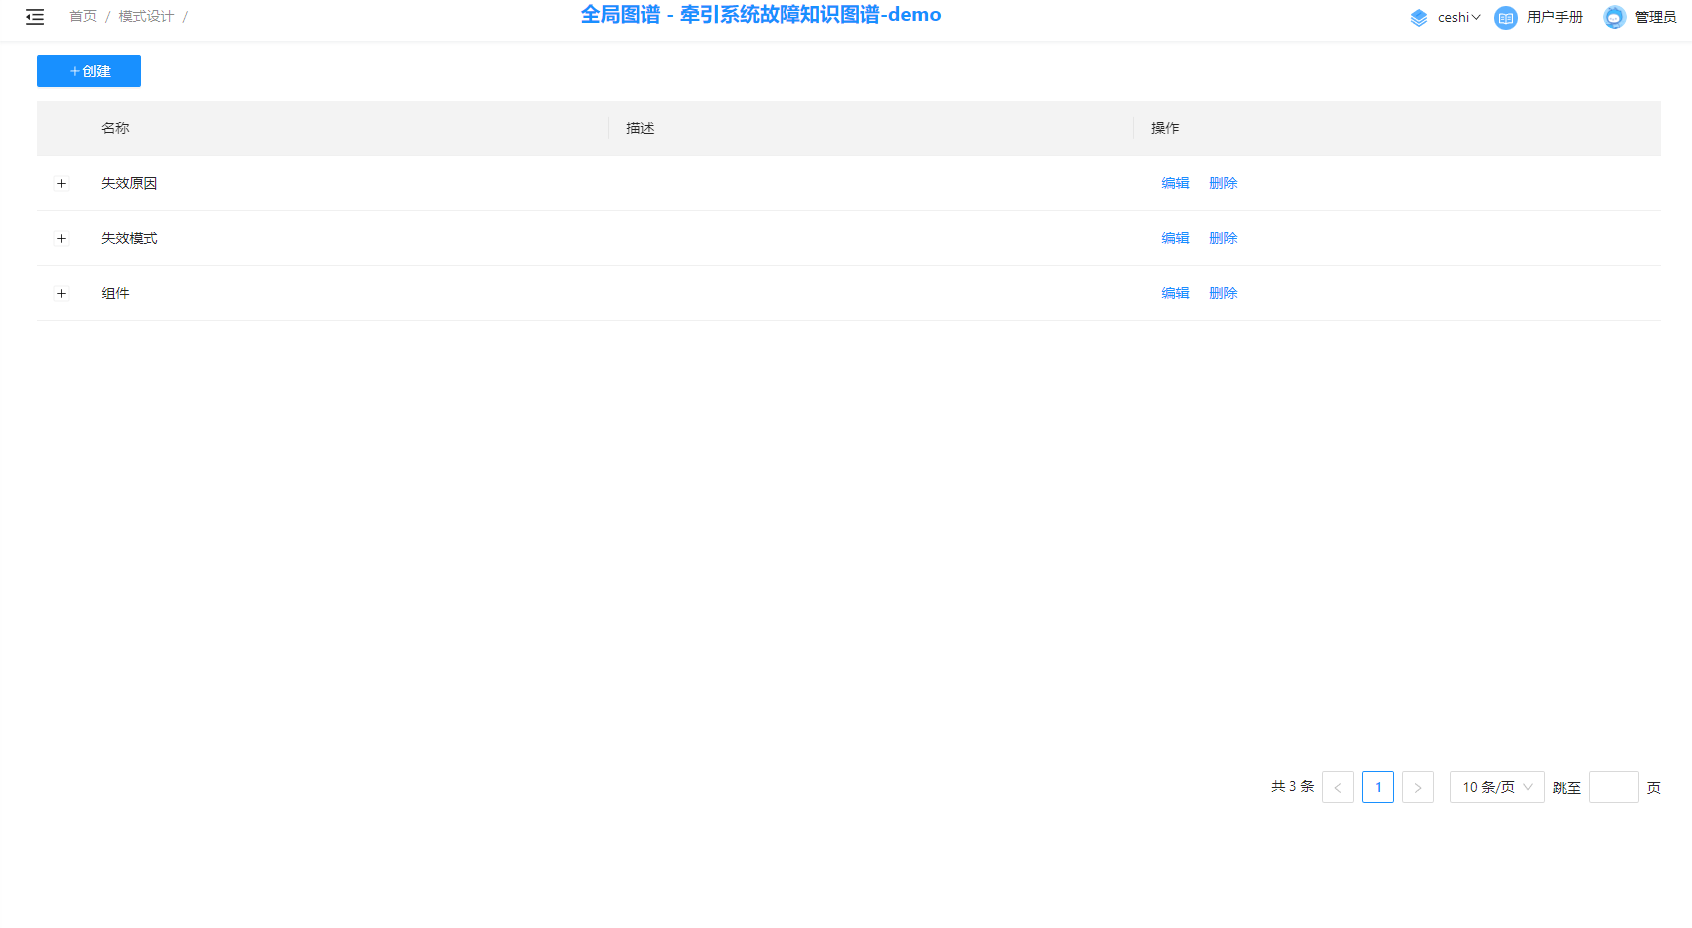Open the user manual book icon
This screenshot has height=928, width=1692.
[1505, 18]
